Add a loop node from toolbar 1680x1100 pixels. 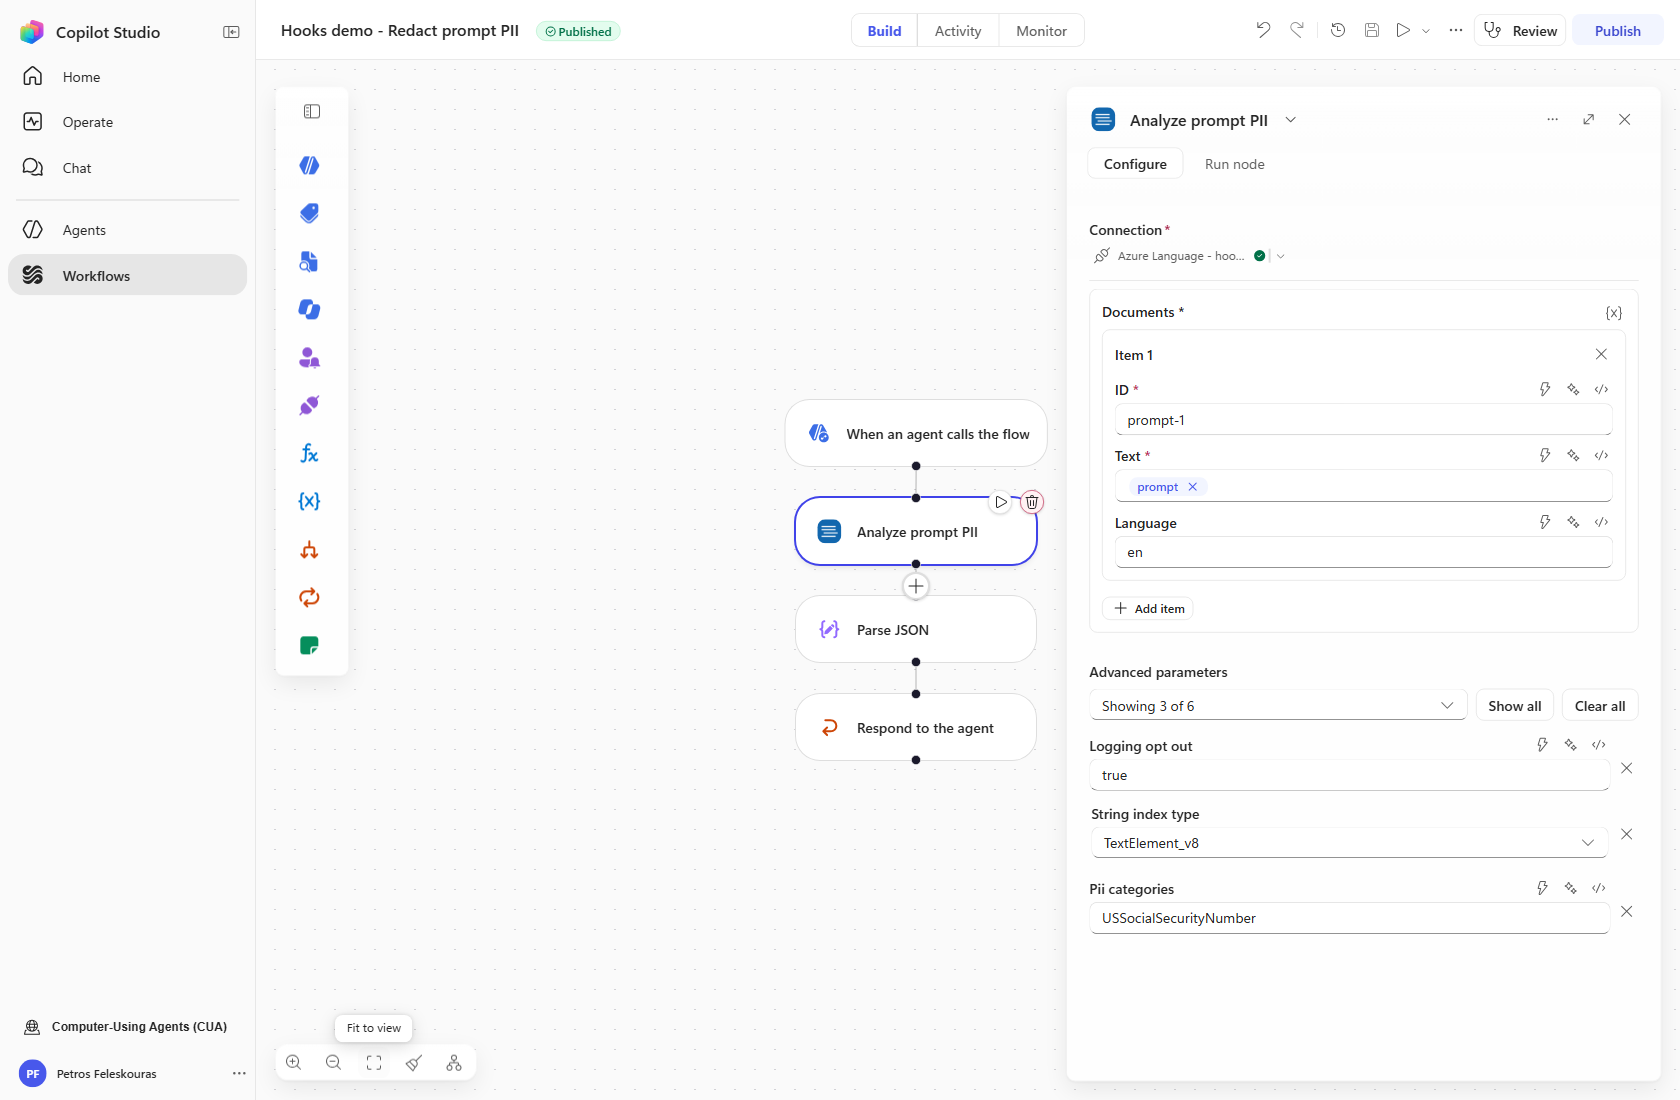click(310, 597)
